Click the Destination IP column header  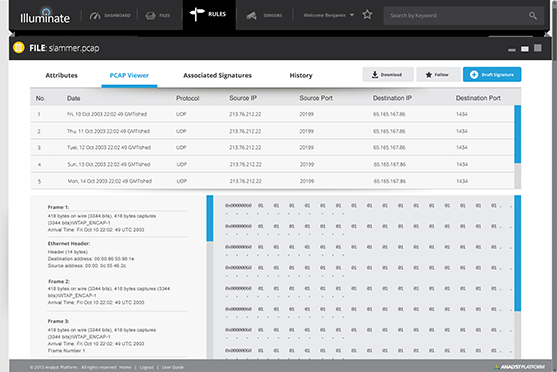tap(392, 98)
